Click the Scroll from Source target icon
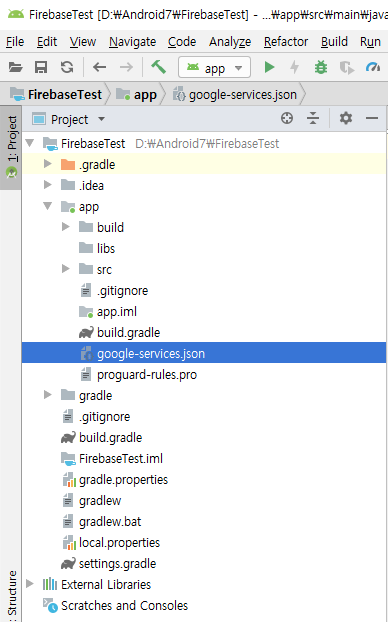The height and width of the screenshot is (622, 388). click(x=287, y=118)
